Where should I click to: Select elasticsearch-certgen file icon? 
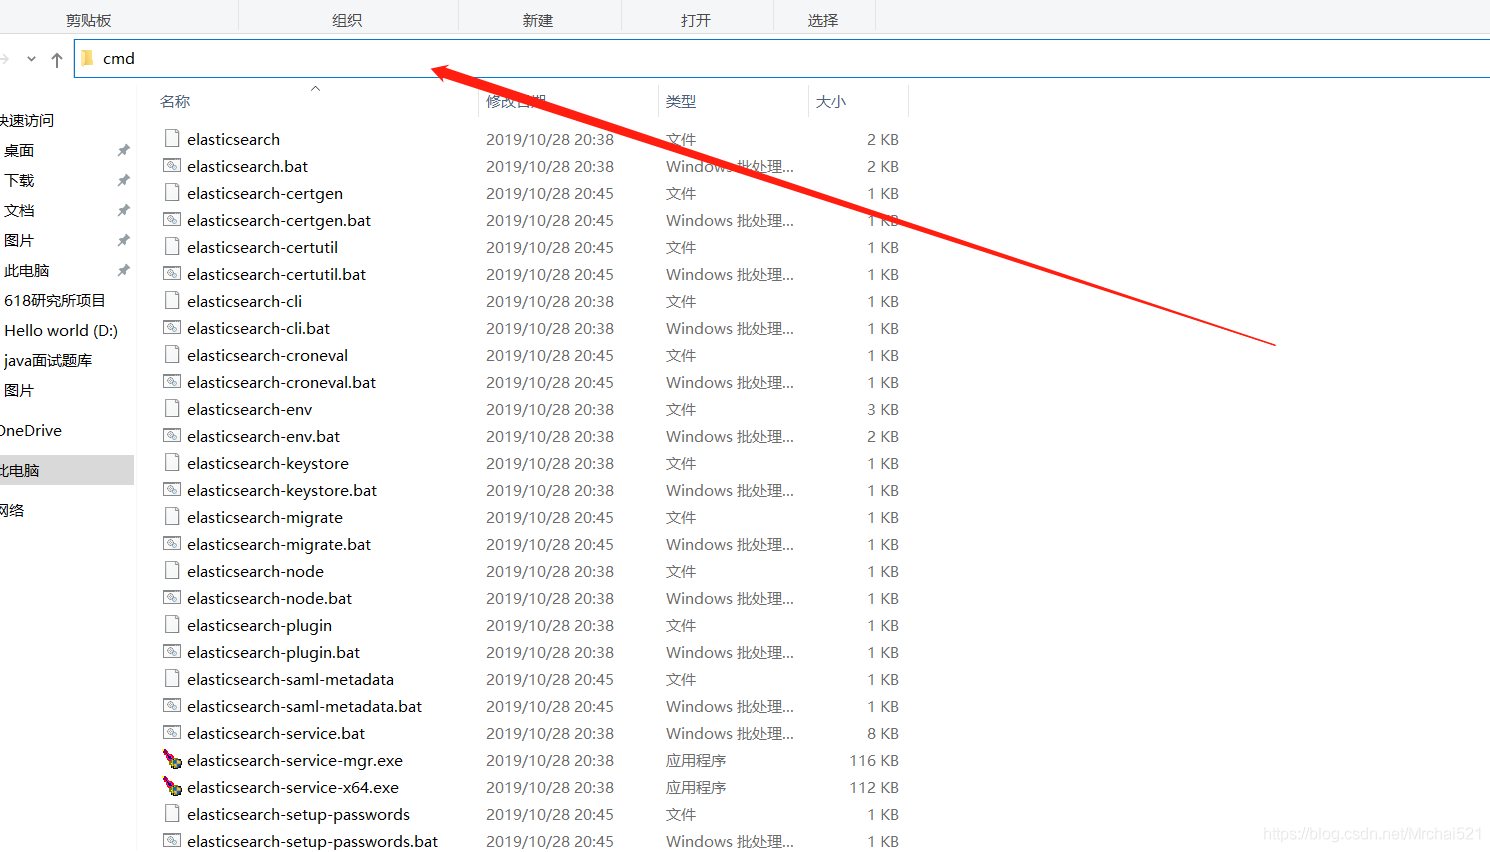[x=172, y=192]
